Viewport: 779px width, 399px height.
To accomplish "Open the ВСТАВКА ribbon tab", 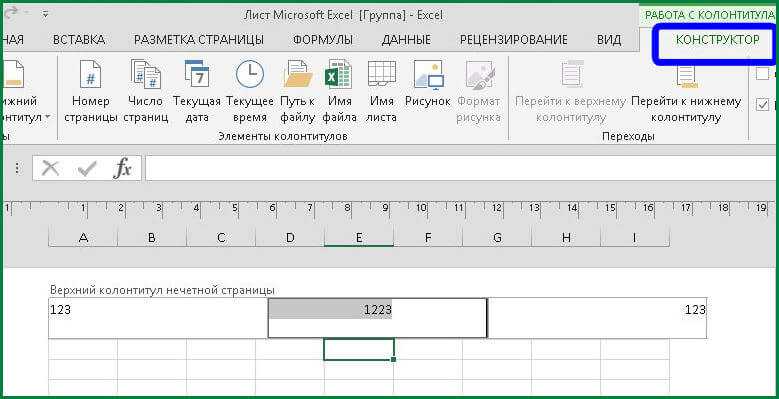I will pos(78,40).
